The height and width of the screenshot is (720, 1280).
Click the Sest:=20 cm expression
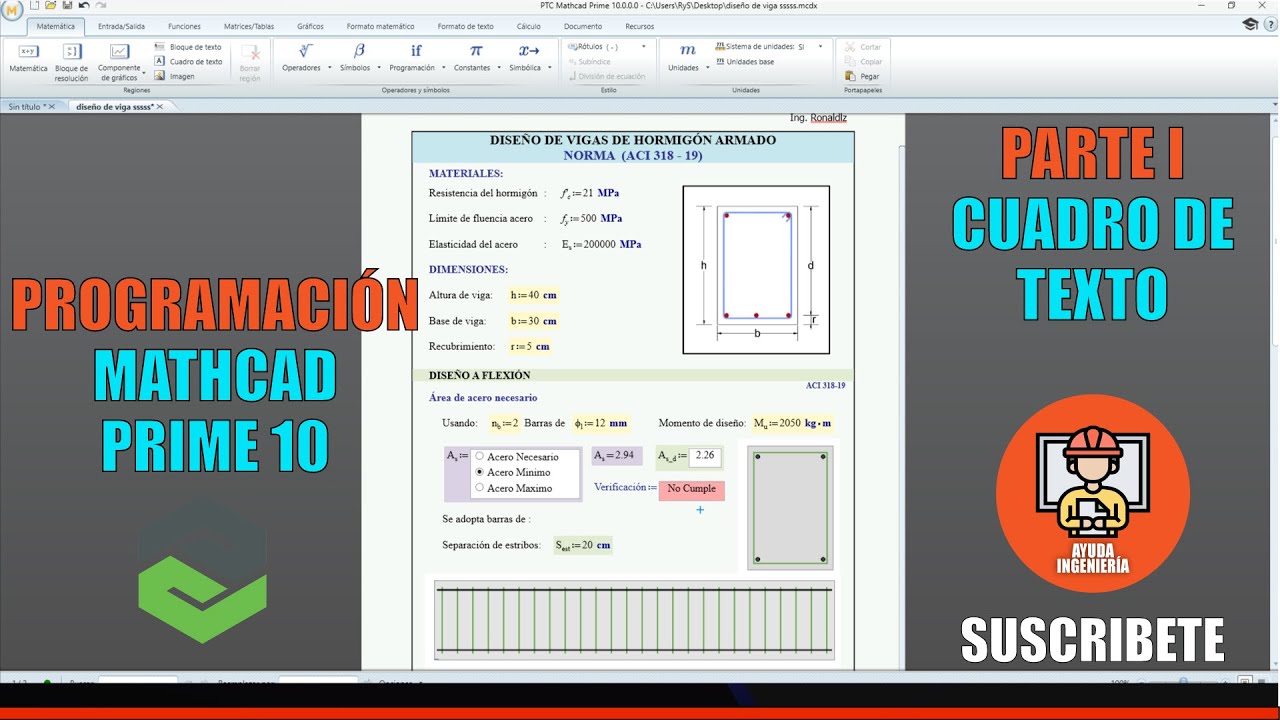(583, 545)
